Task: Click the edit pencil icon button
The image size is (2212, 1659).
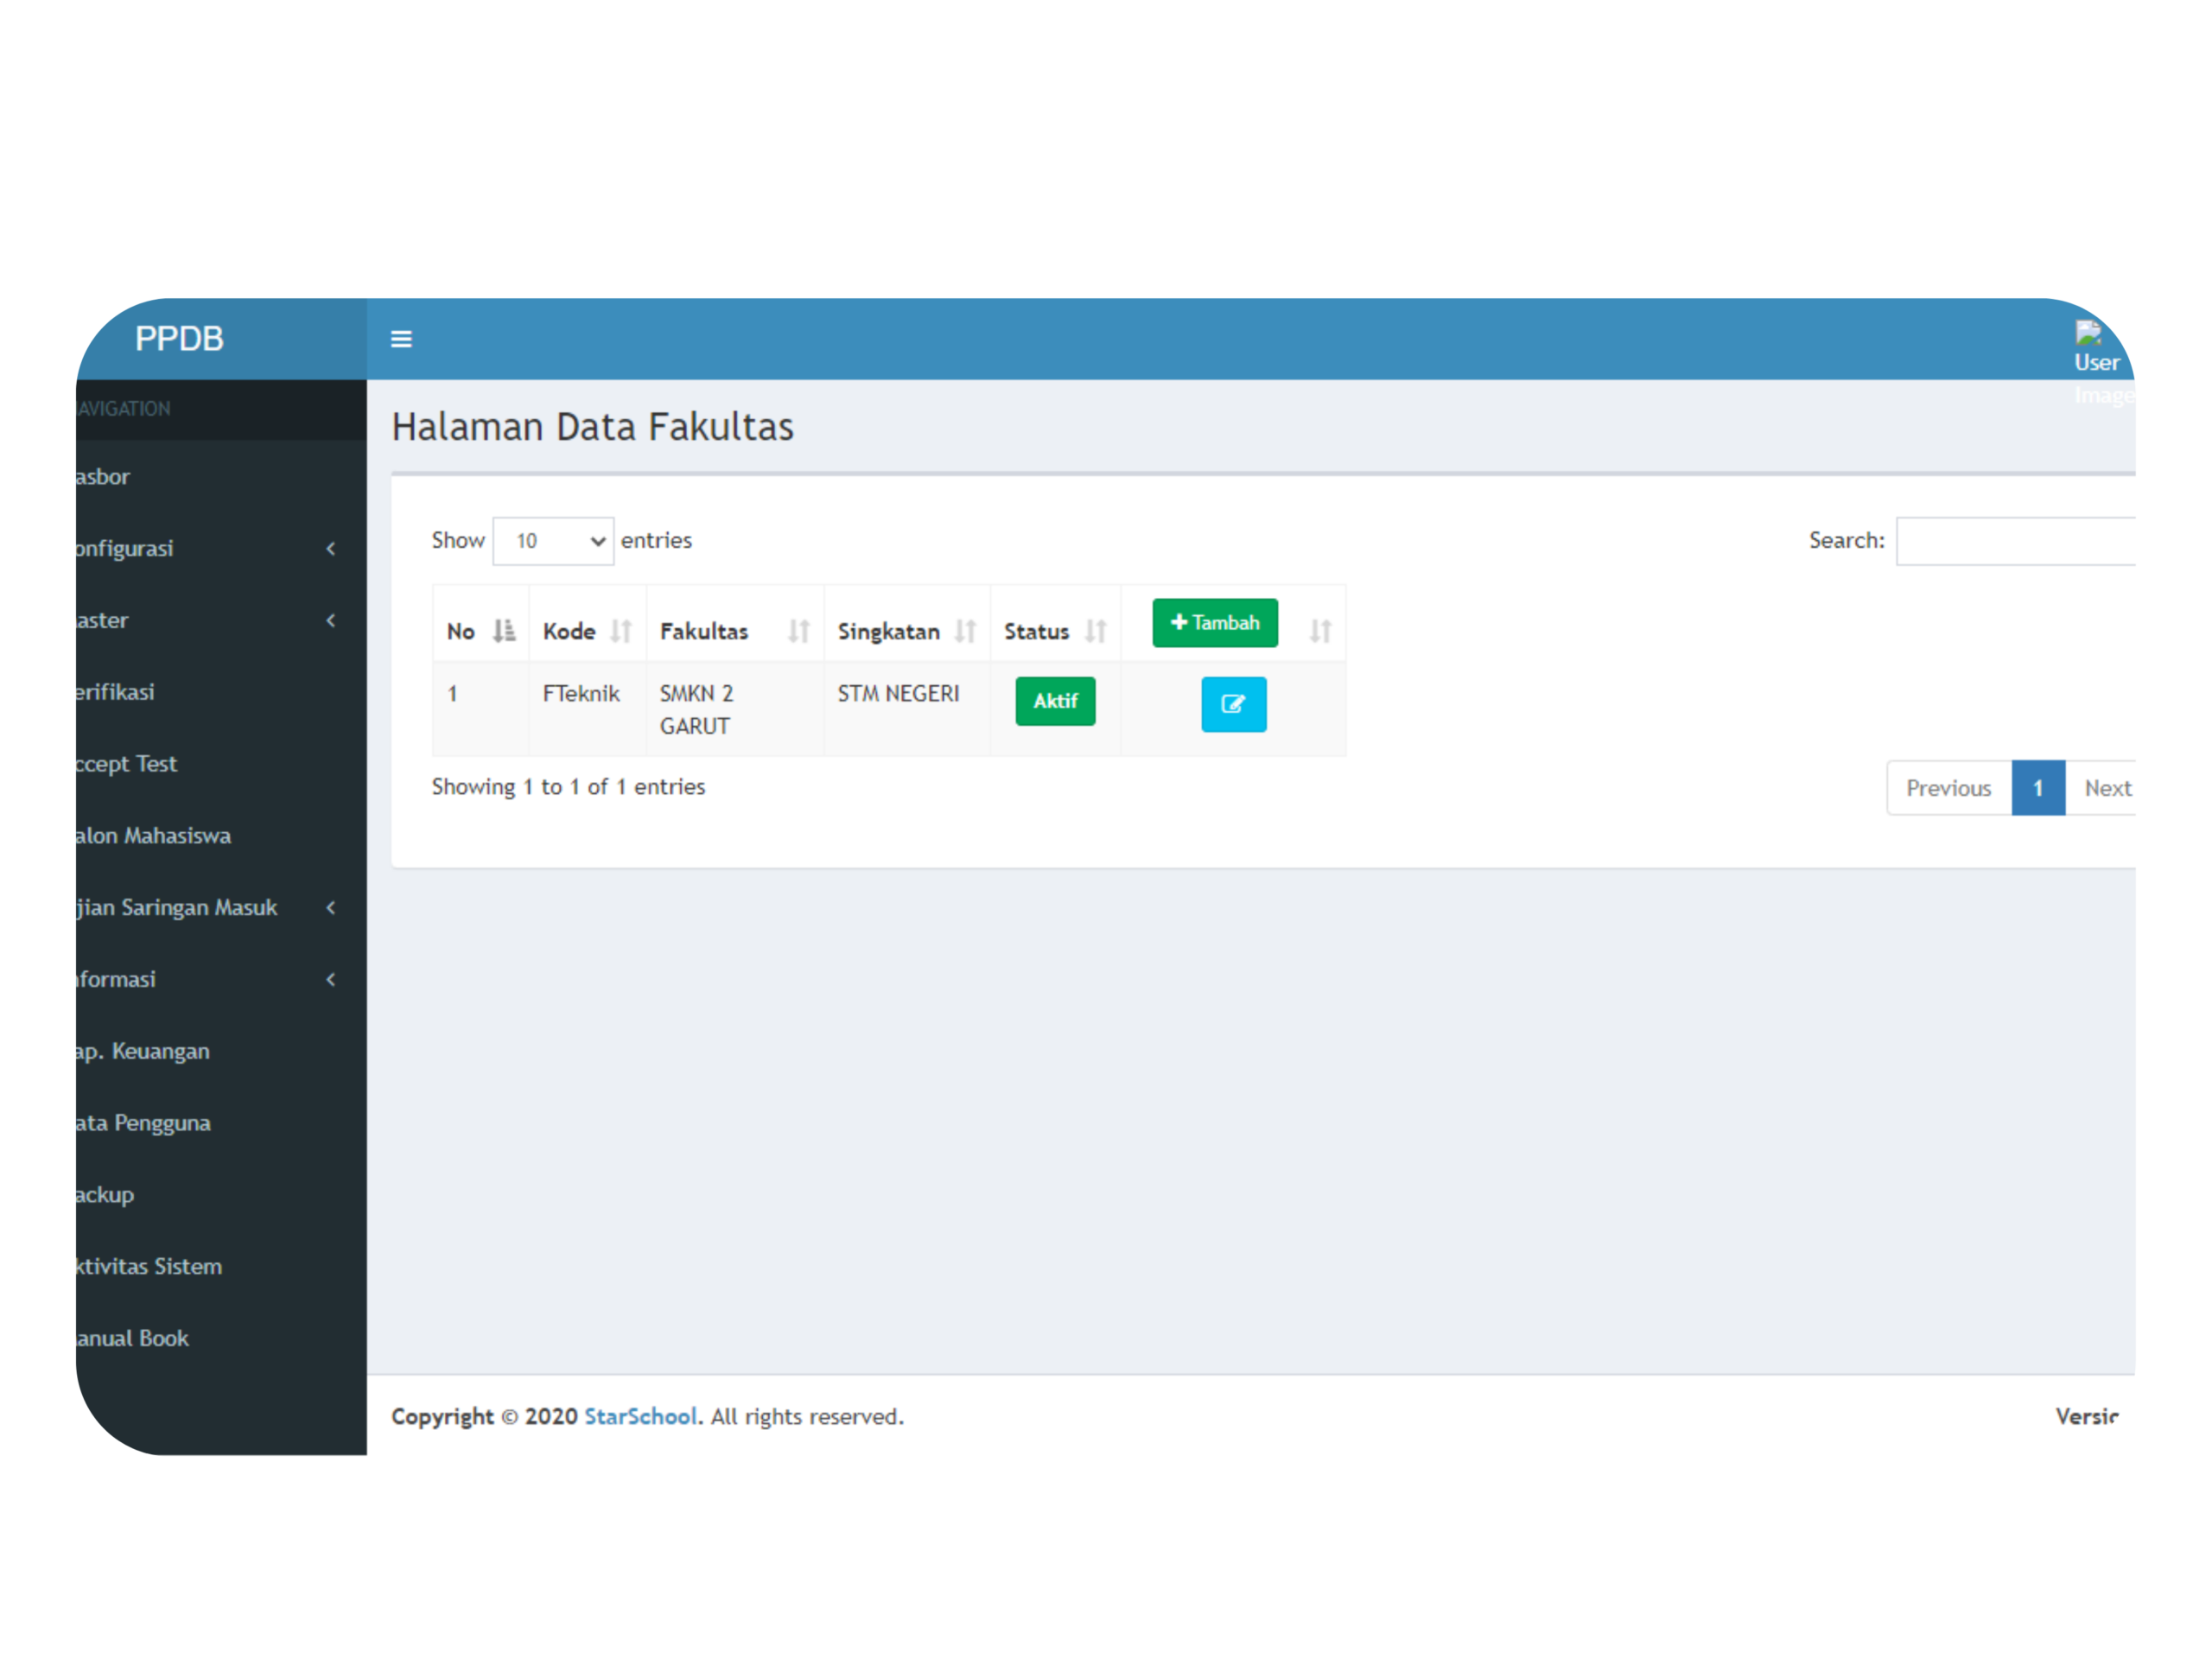Action: click(1233, 704)
